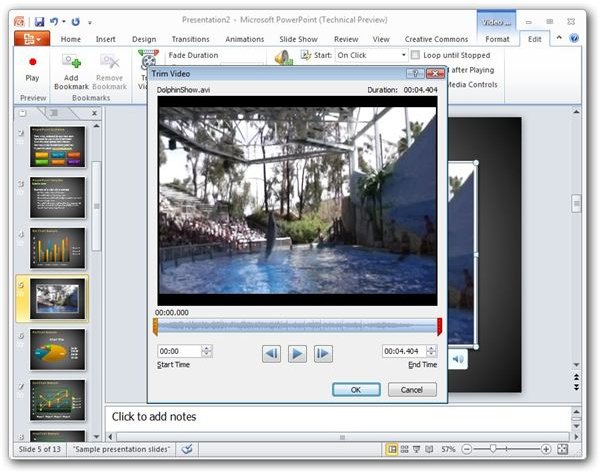The width and height of the screenshot is (600, 473).
Task: Click the 57% zoom level text
Action: coord(448,449)
